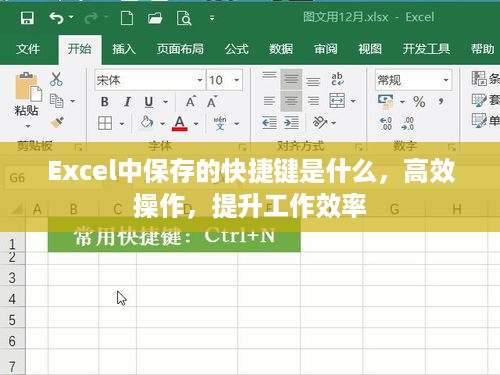The width and height of the screenshot is (500, 375).
Task: Apply Comma Style icon
Action: pyautogui.click(x=441, y=101)
